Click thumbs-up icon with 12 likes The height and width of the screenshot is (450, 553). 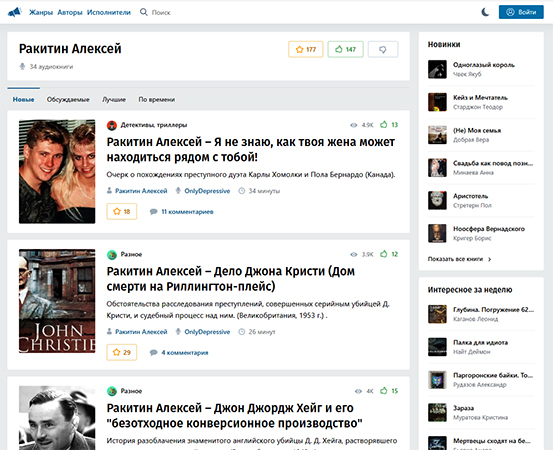pos(384,254)
